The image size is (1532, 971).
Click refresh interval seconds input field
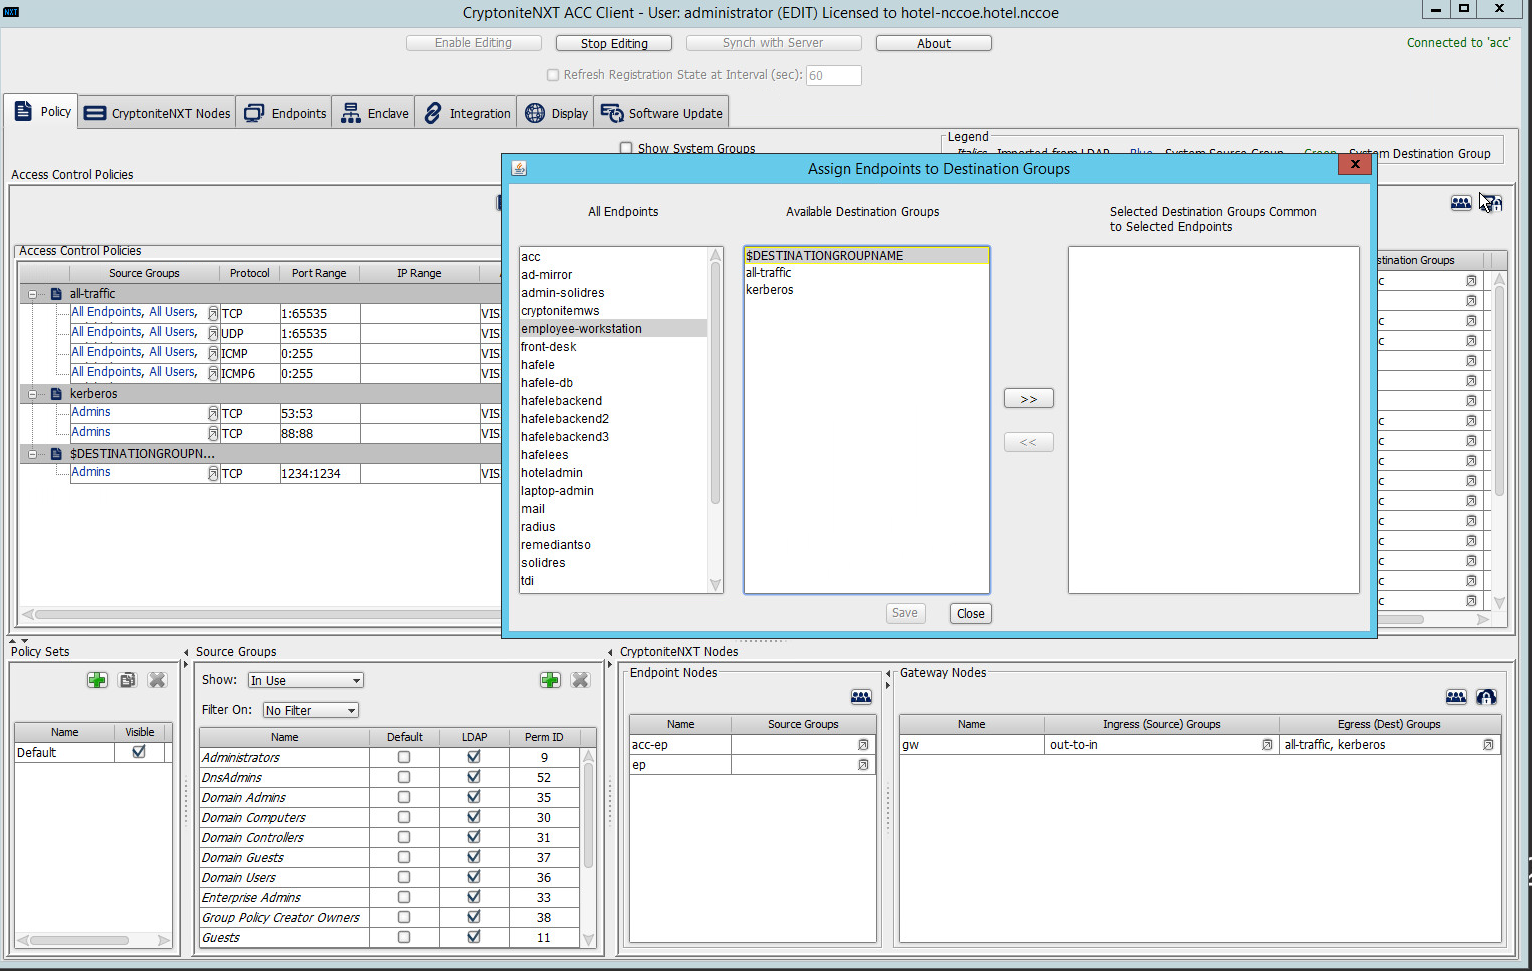834,76
